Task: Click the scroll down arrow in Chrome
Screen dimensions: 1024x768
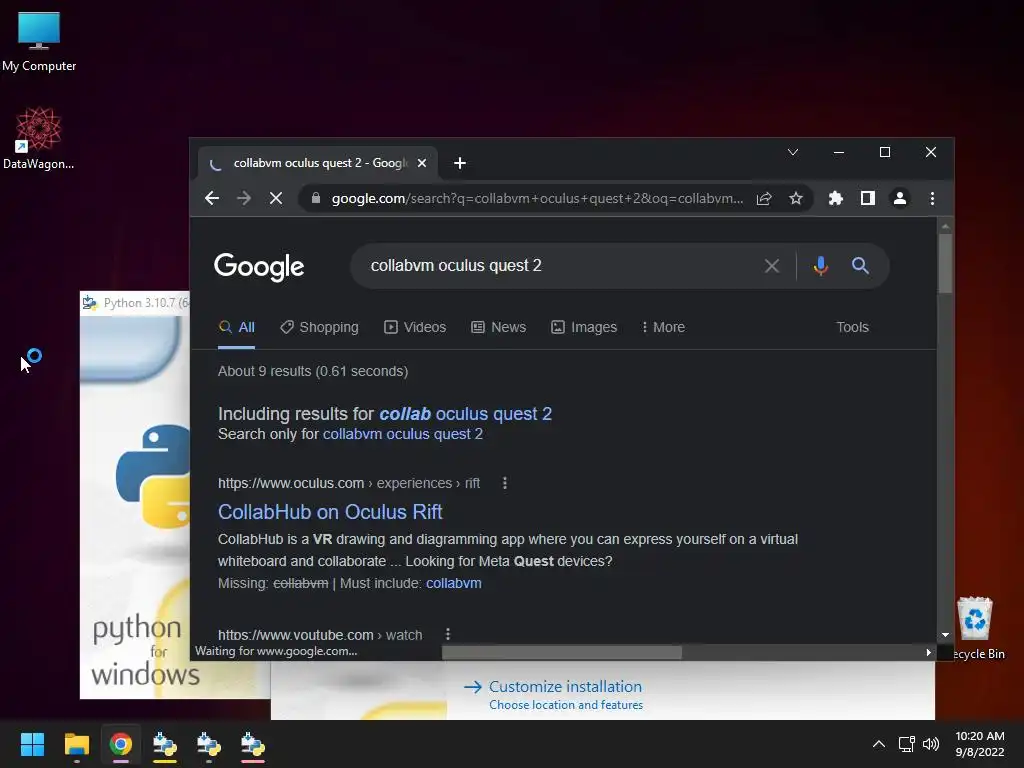Action: pos(945,635)
